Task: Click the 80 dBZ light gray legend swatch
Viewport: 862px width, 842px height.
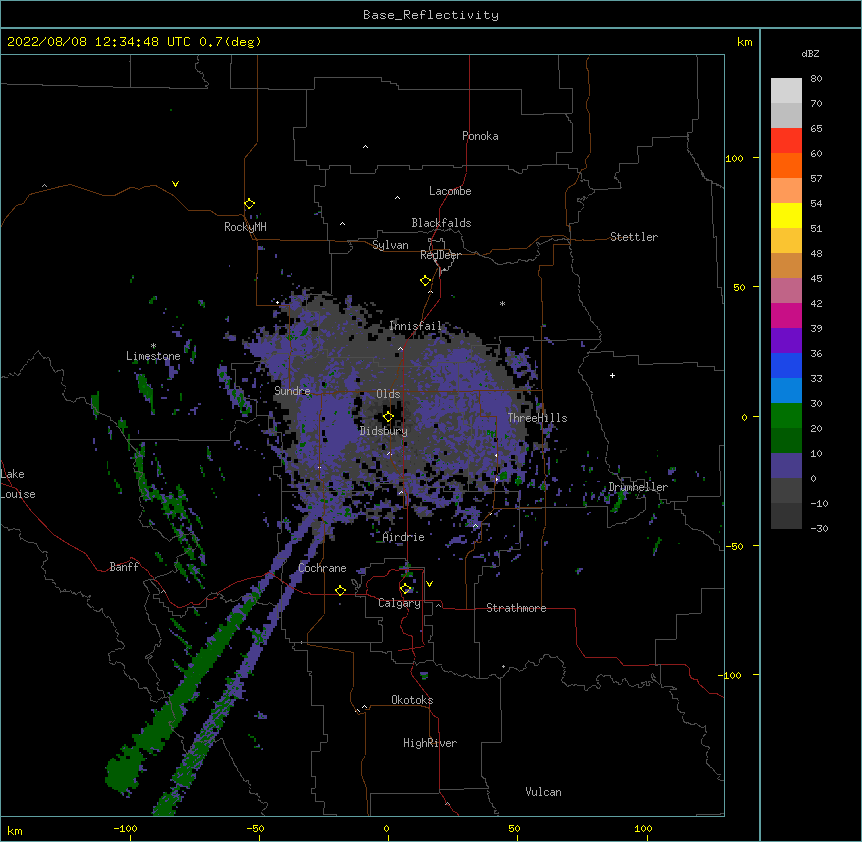Action: 786,91
